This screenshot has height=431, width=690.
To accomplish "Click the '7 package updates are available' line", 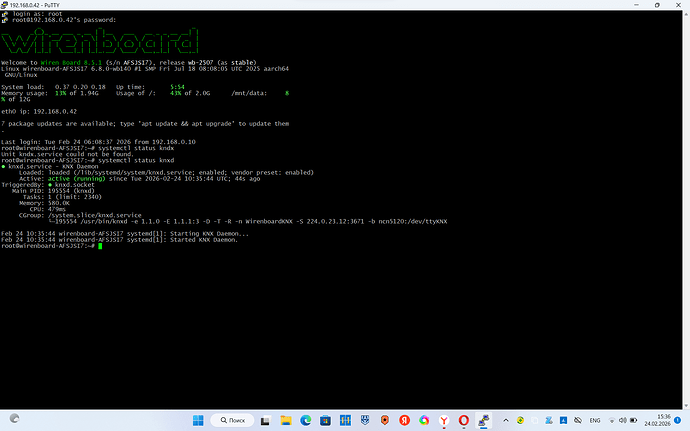I will pyautogui.click(x=145, y=124).
